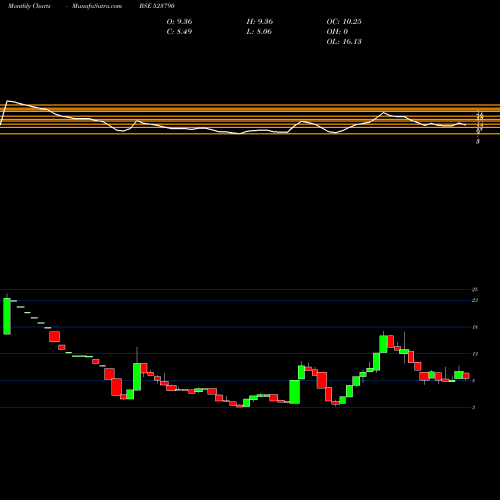Click the MunafaSutra.com label

97,6
